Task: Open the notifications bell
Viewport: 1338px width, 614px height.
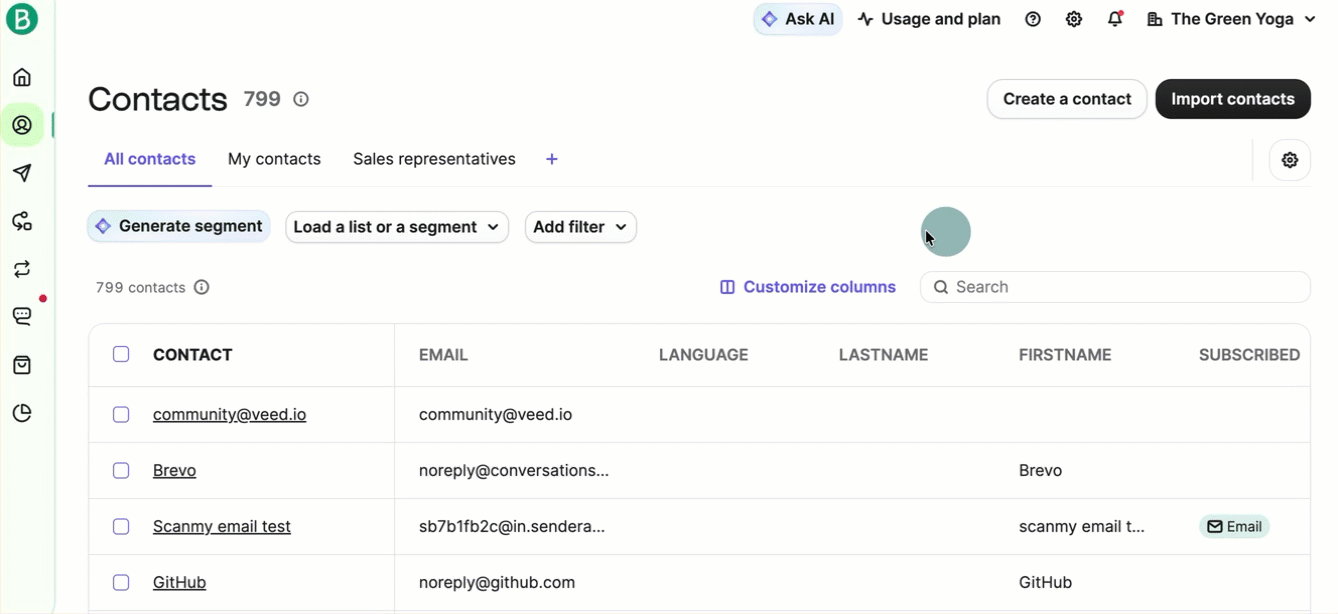Action: [1115, 19]
